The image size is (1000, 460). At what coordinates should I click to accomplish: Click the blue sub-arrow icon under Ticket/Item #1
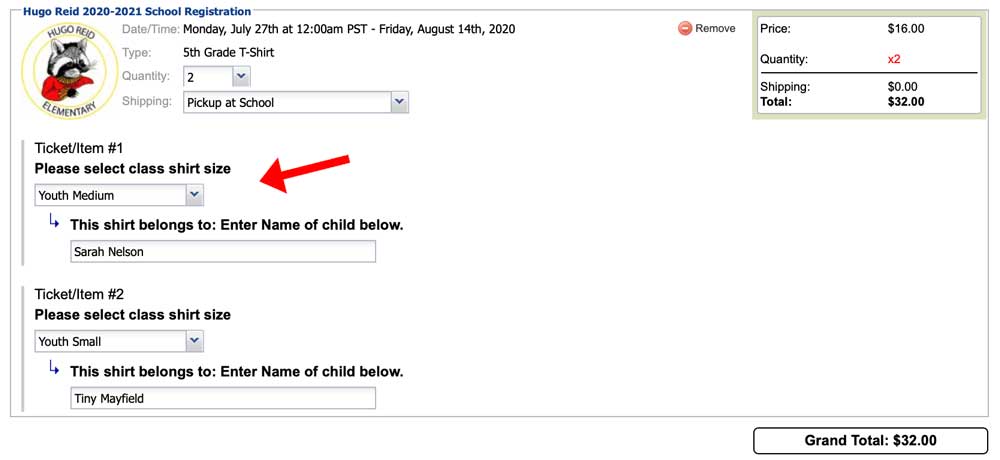tap(54, 222)
